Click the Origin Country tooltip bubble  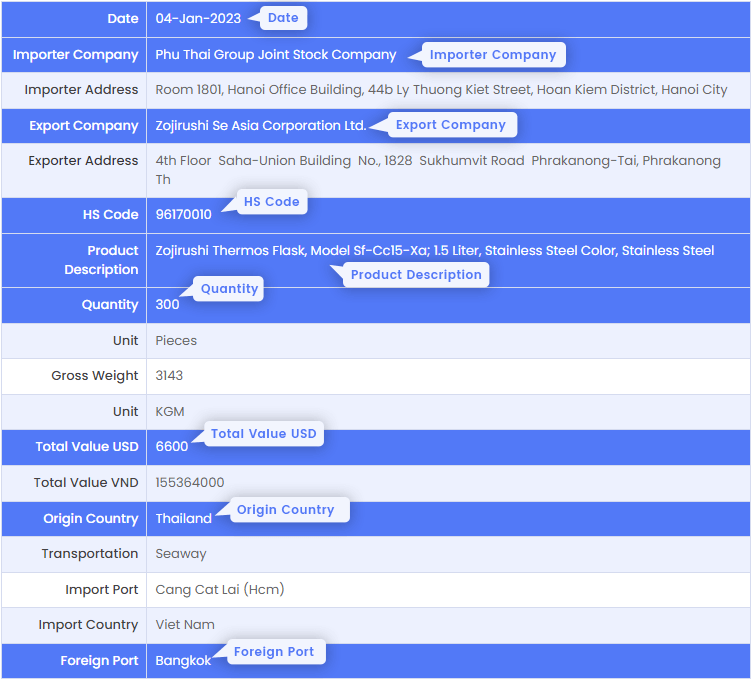pyautogui.click(x=290, y=509)
